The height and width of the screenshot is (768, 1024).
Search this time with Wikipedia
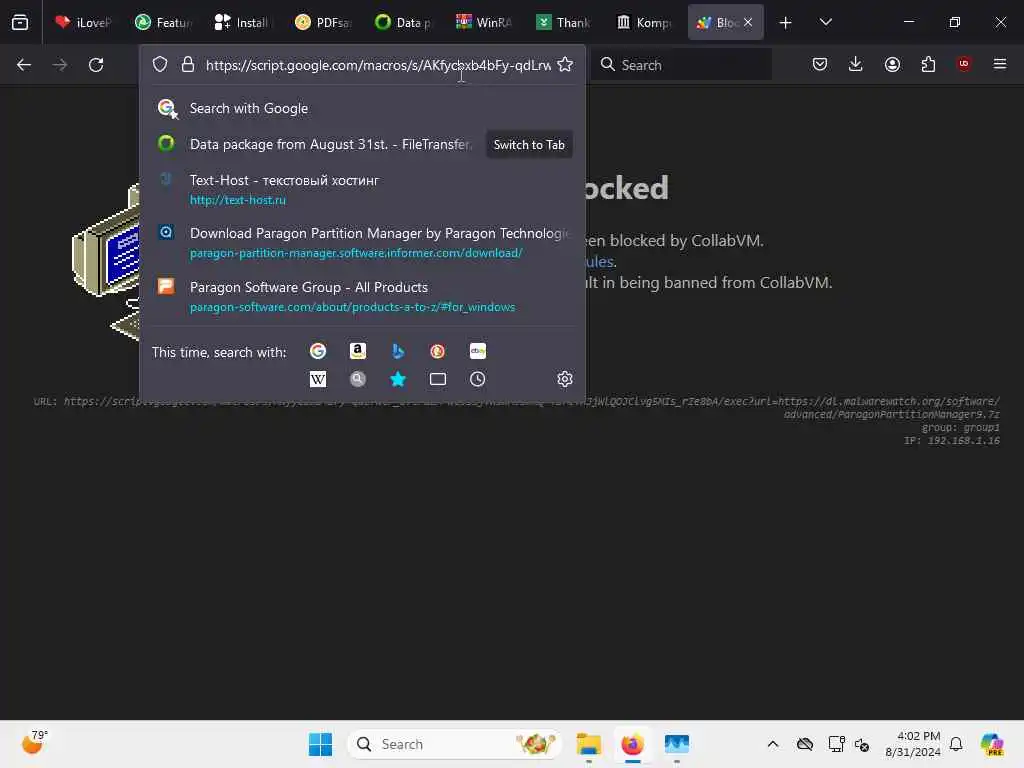pyautogui.click(x=318, y=379)
